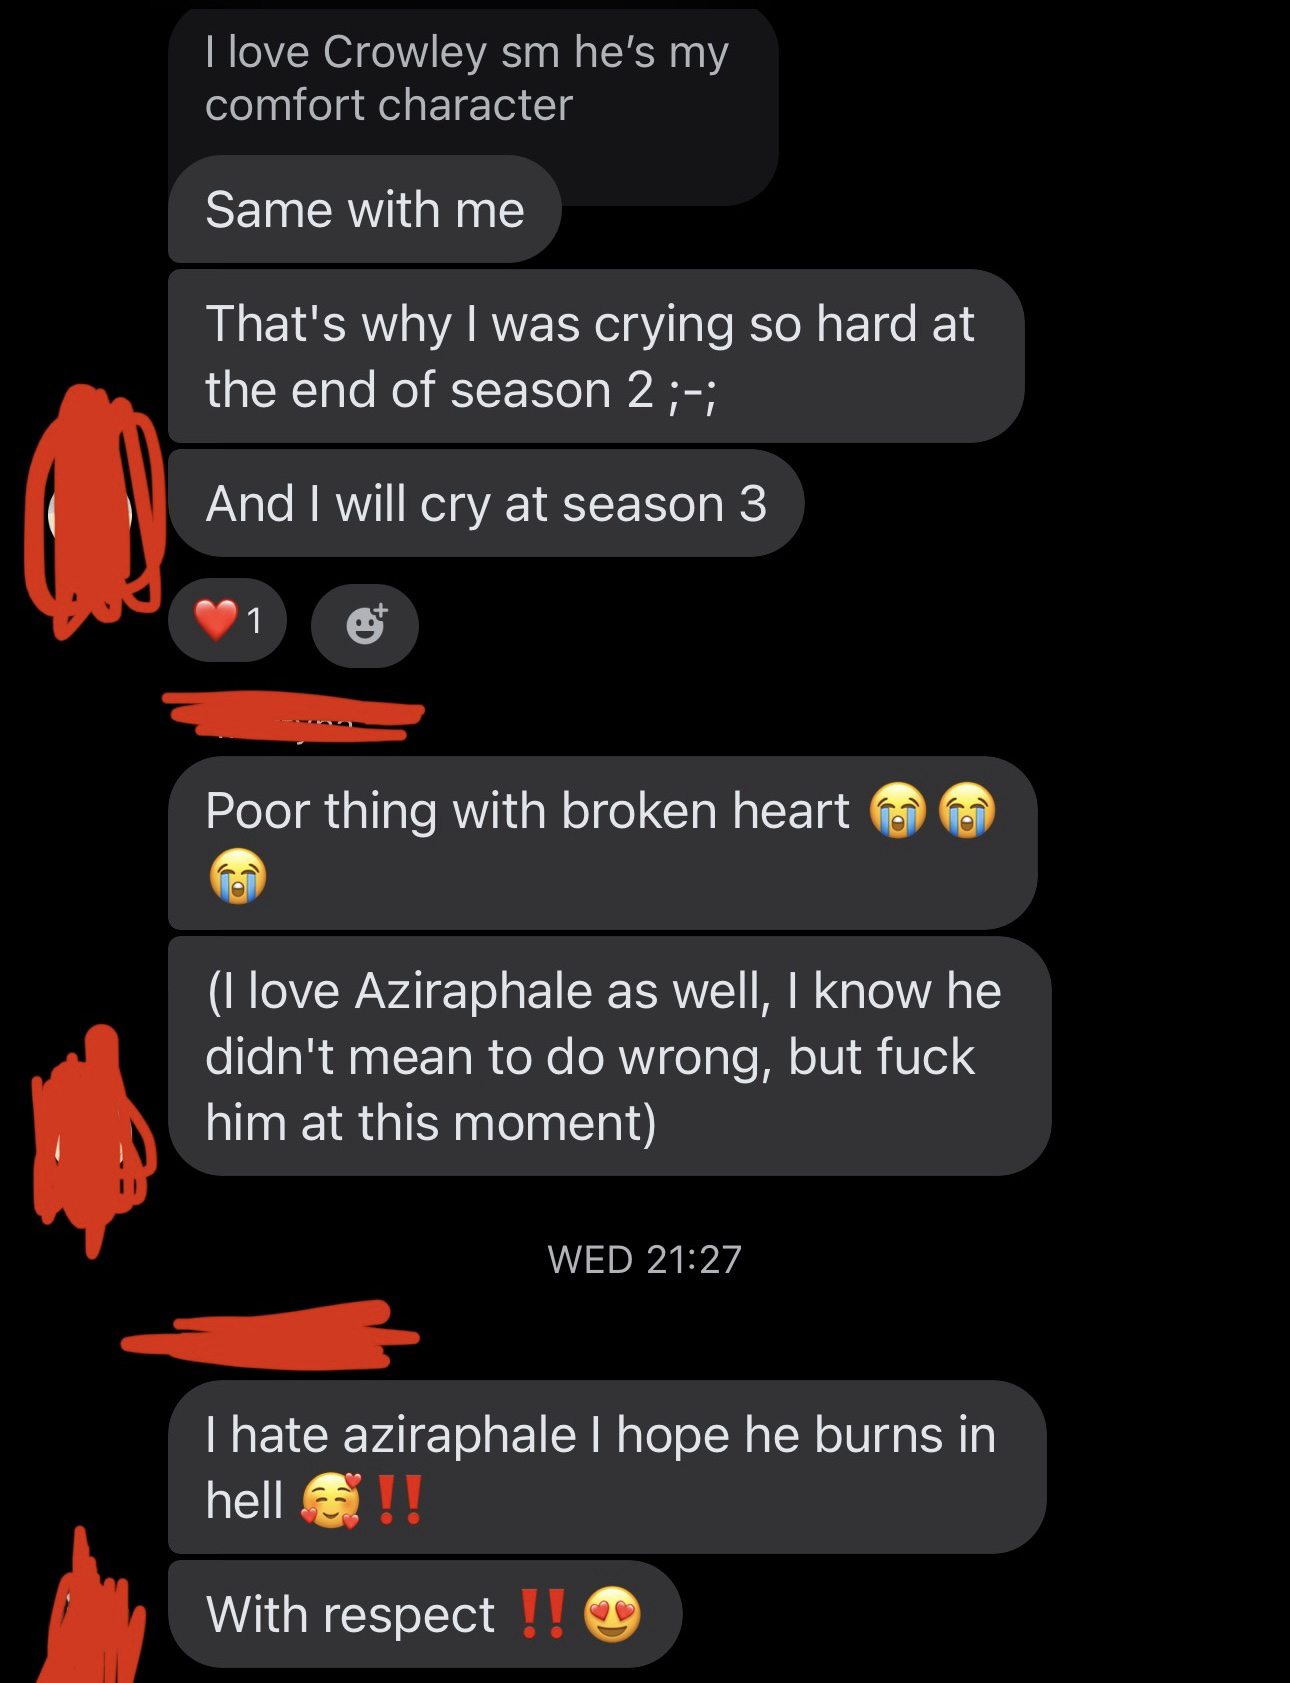Screen dimensions: 1290x1683
Task: Tap the red heart reaction count
Action: 227,621
